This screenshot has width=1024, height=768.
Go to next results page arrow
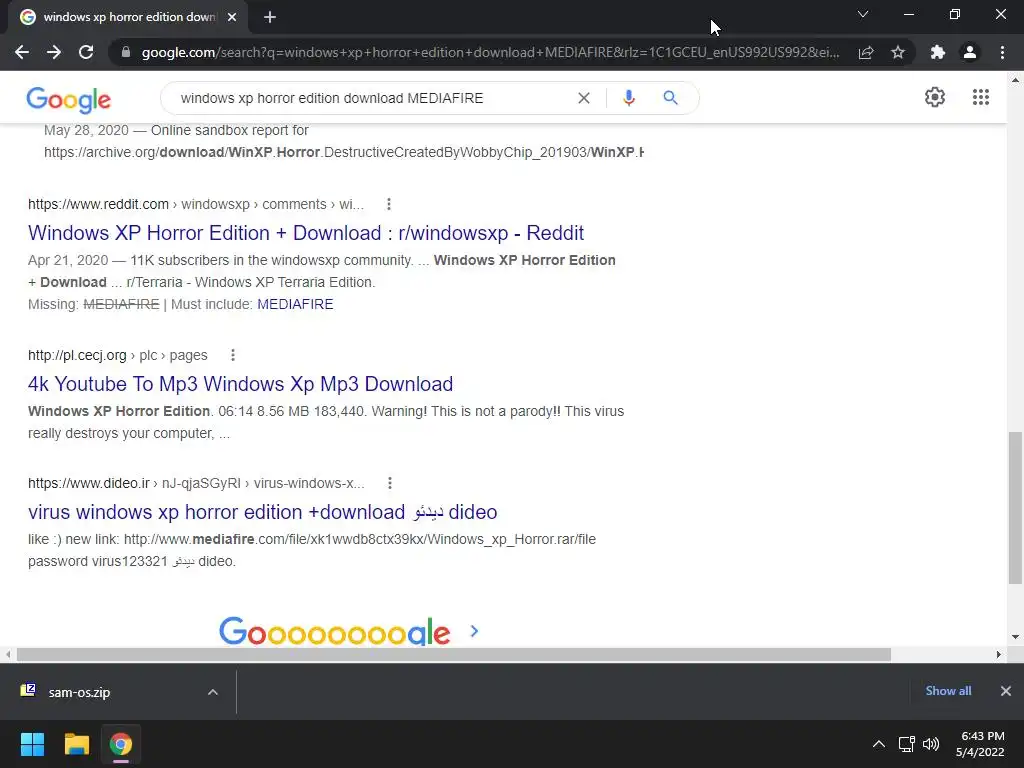coord(474,631)
